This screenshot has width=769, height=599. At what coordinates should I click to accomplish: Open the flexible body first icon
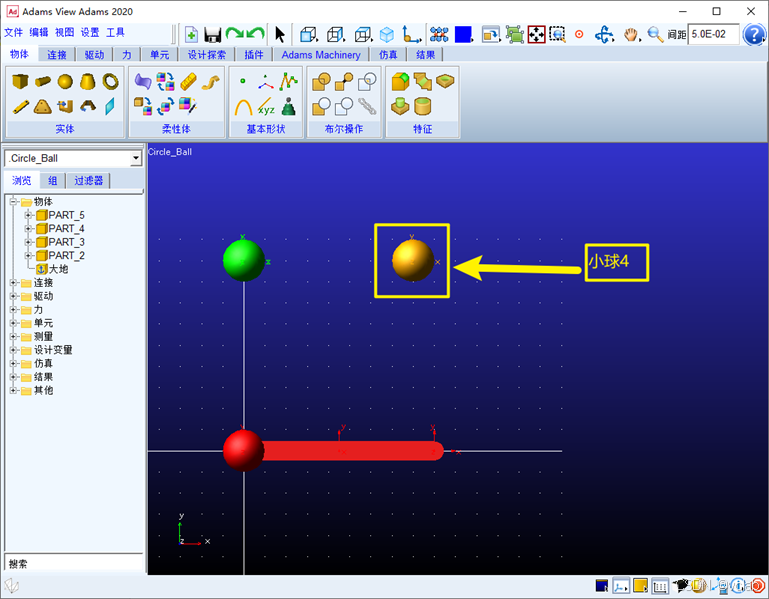point(143,81)
